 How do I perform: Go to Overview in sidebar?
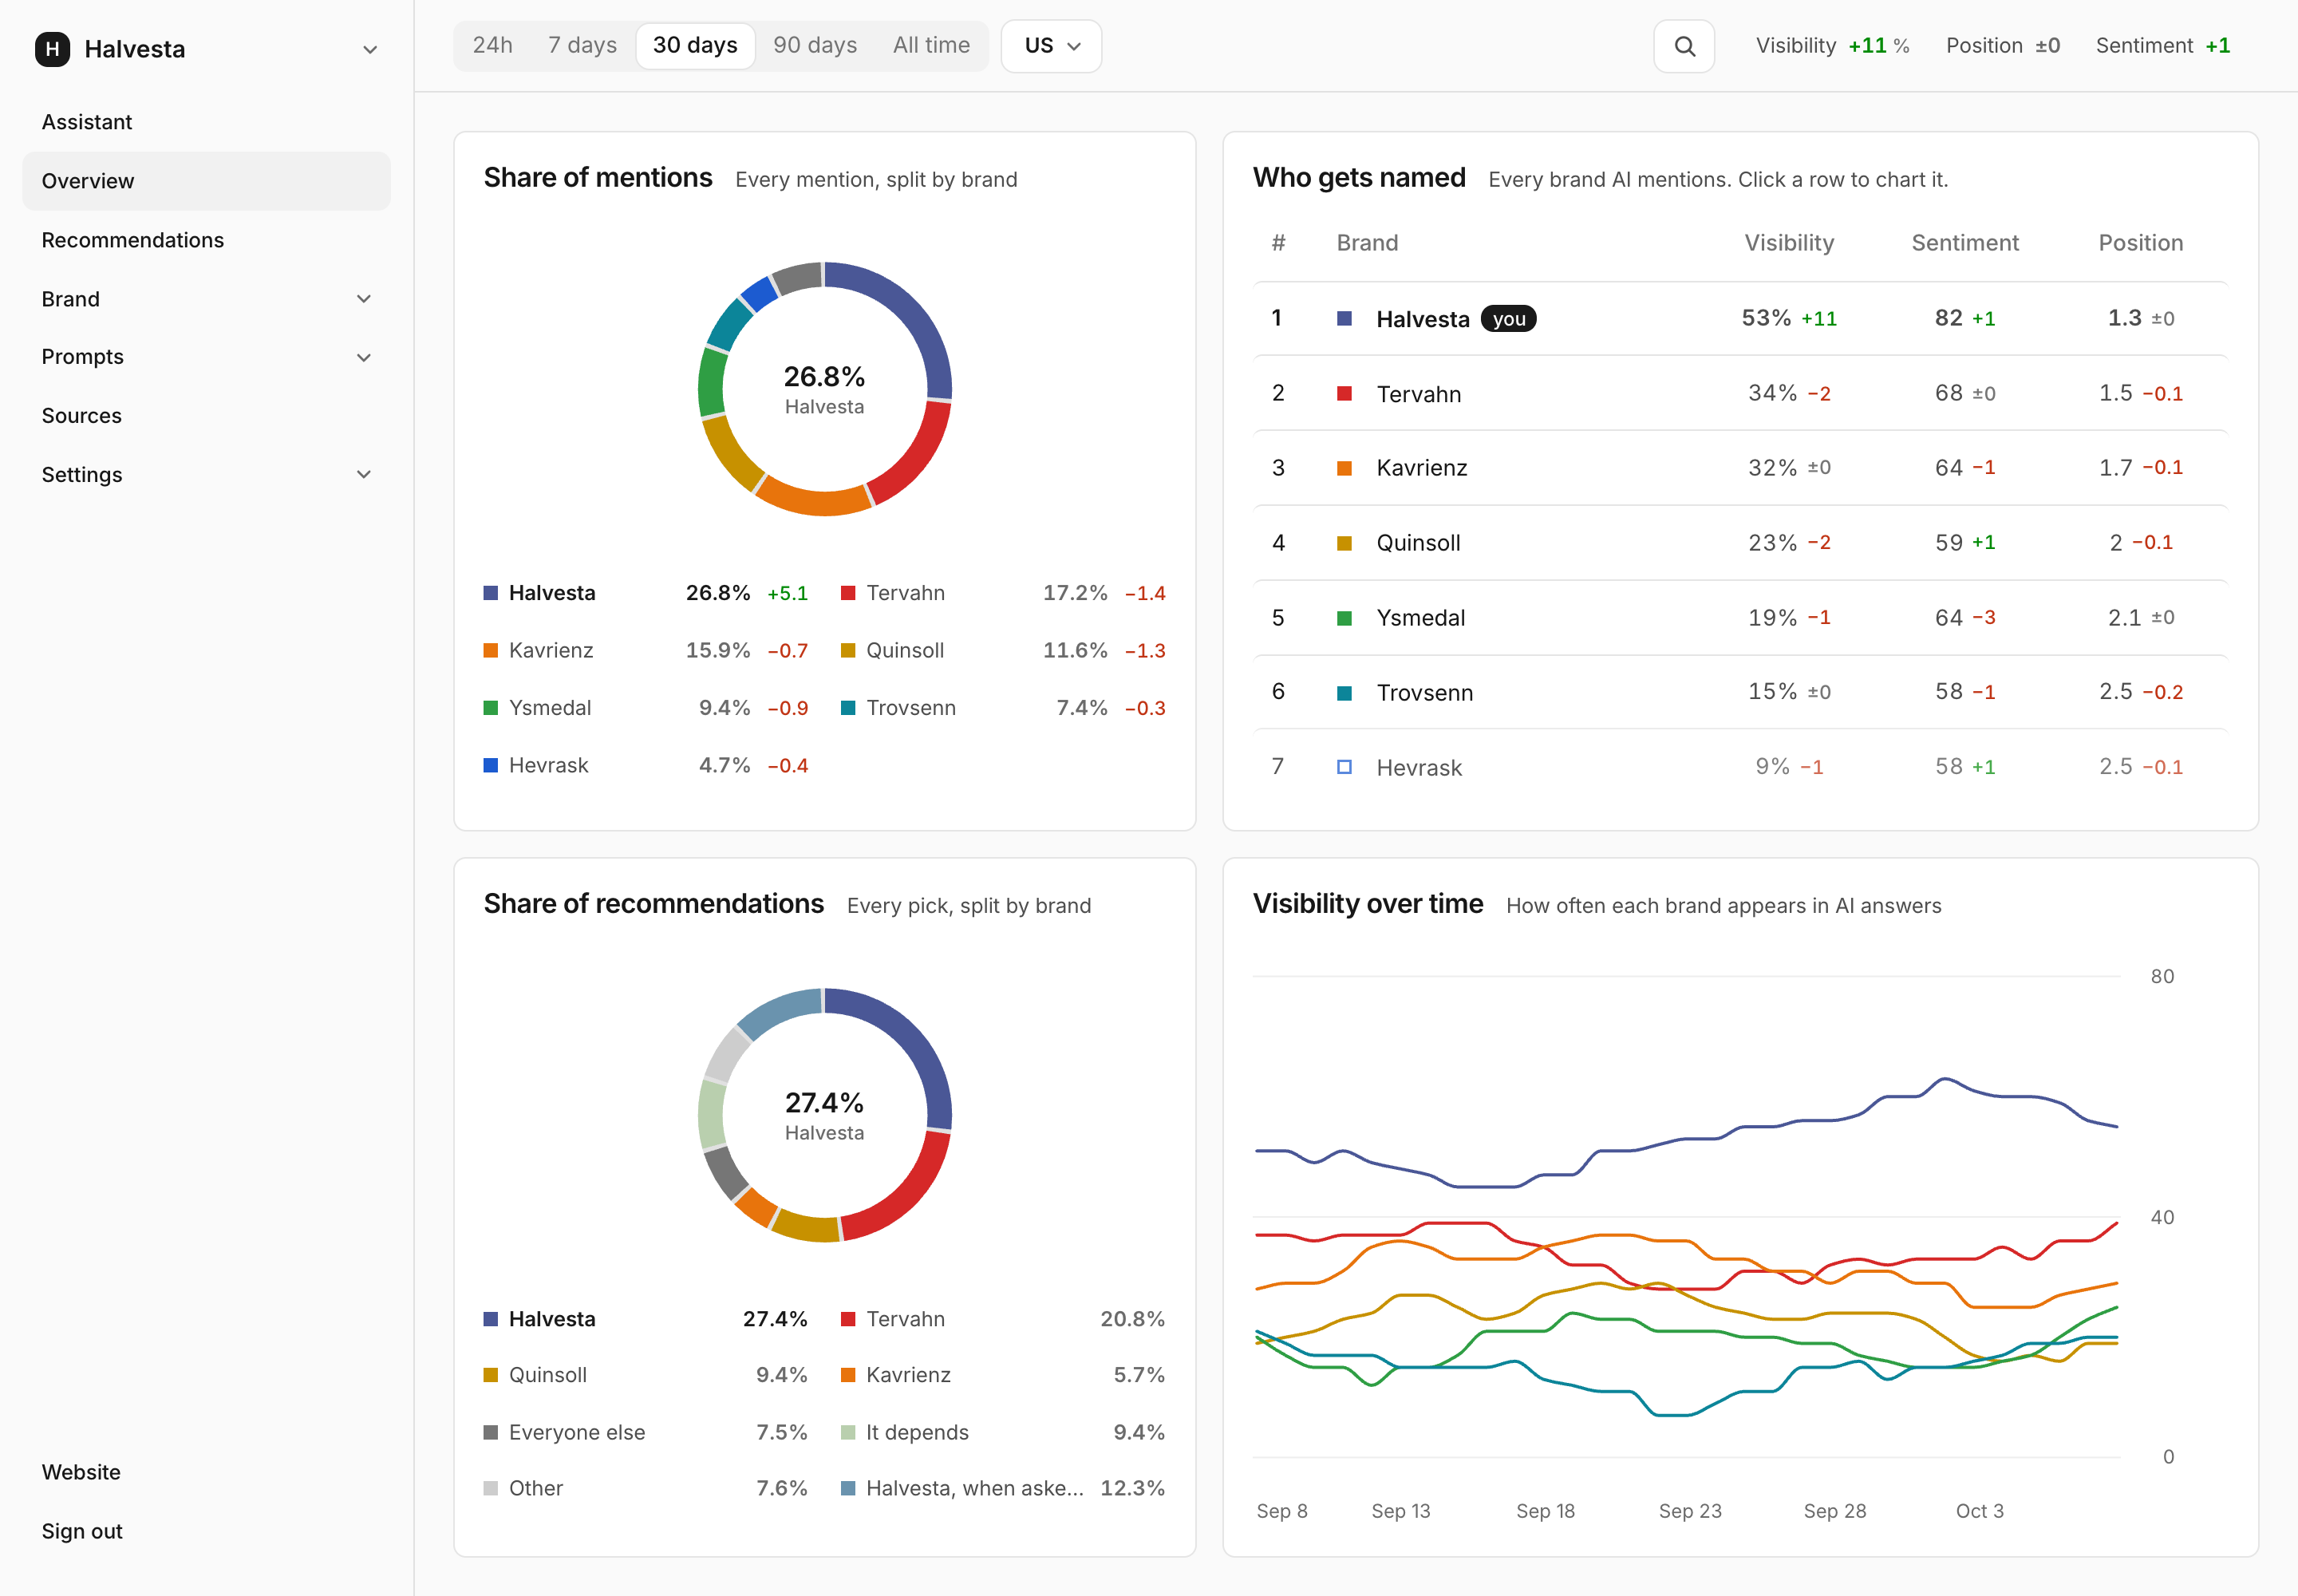click(x=206, y=181)
